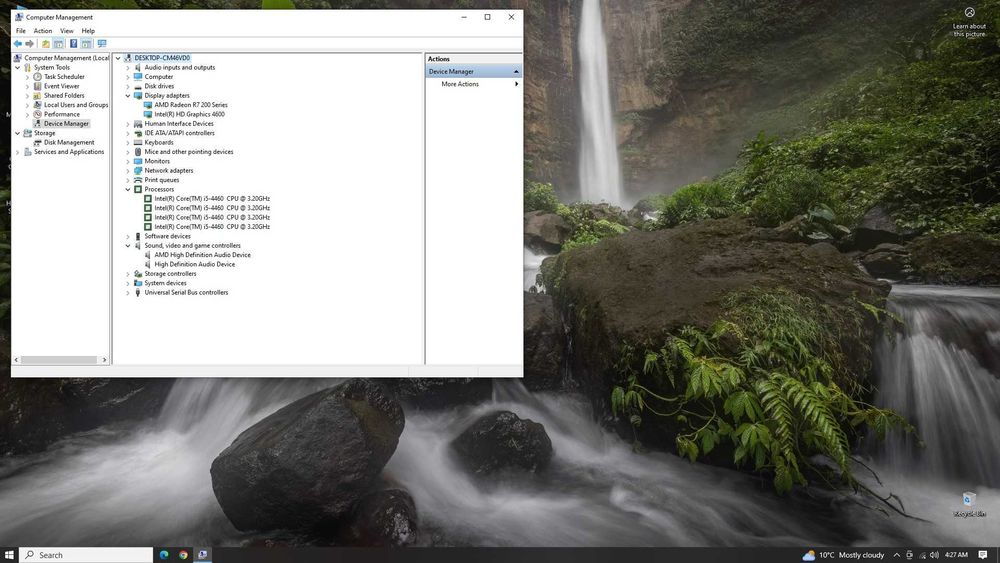Collapse the DESKTOP-CM46VD0 root node

pyautogui.click(x=118, y=58)
